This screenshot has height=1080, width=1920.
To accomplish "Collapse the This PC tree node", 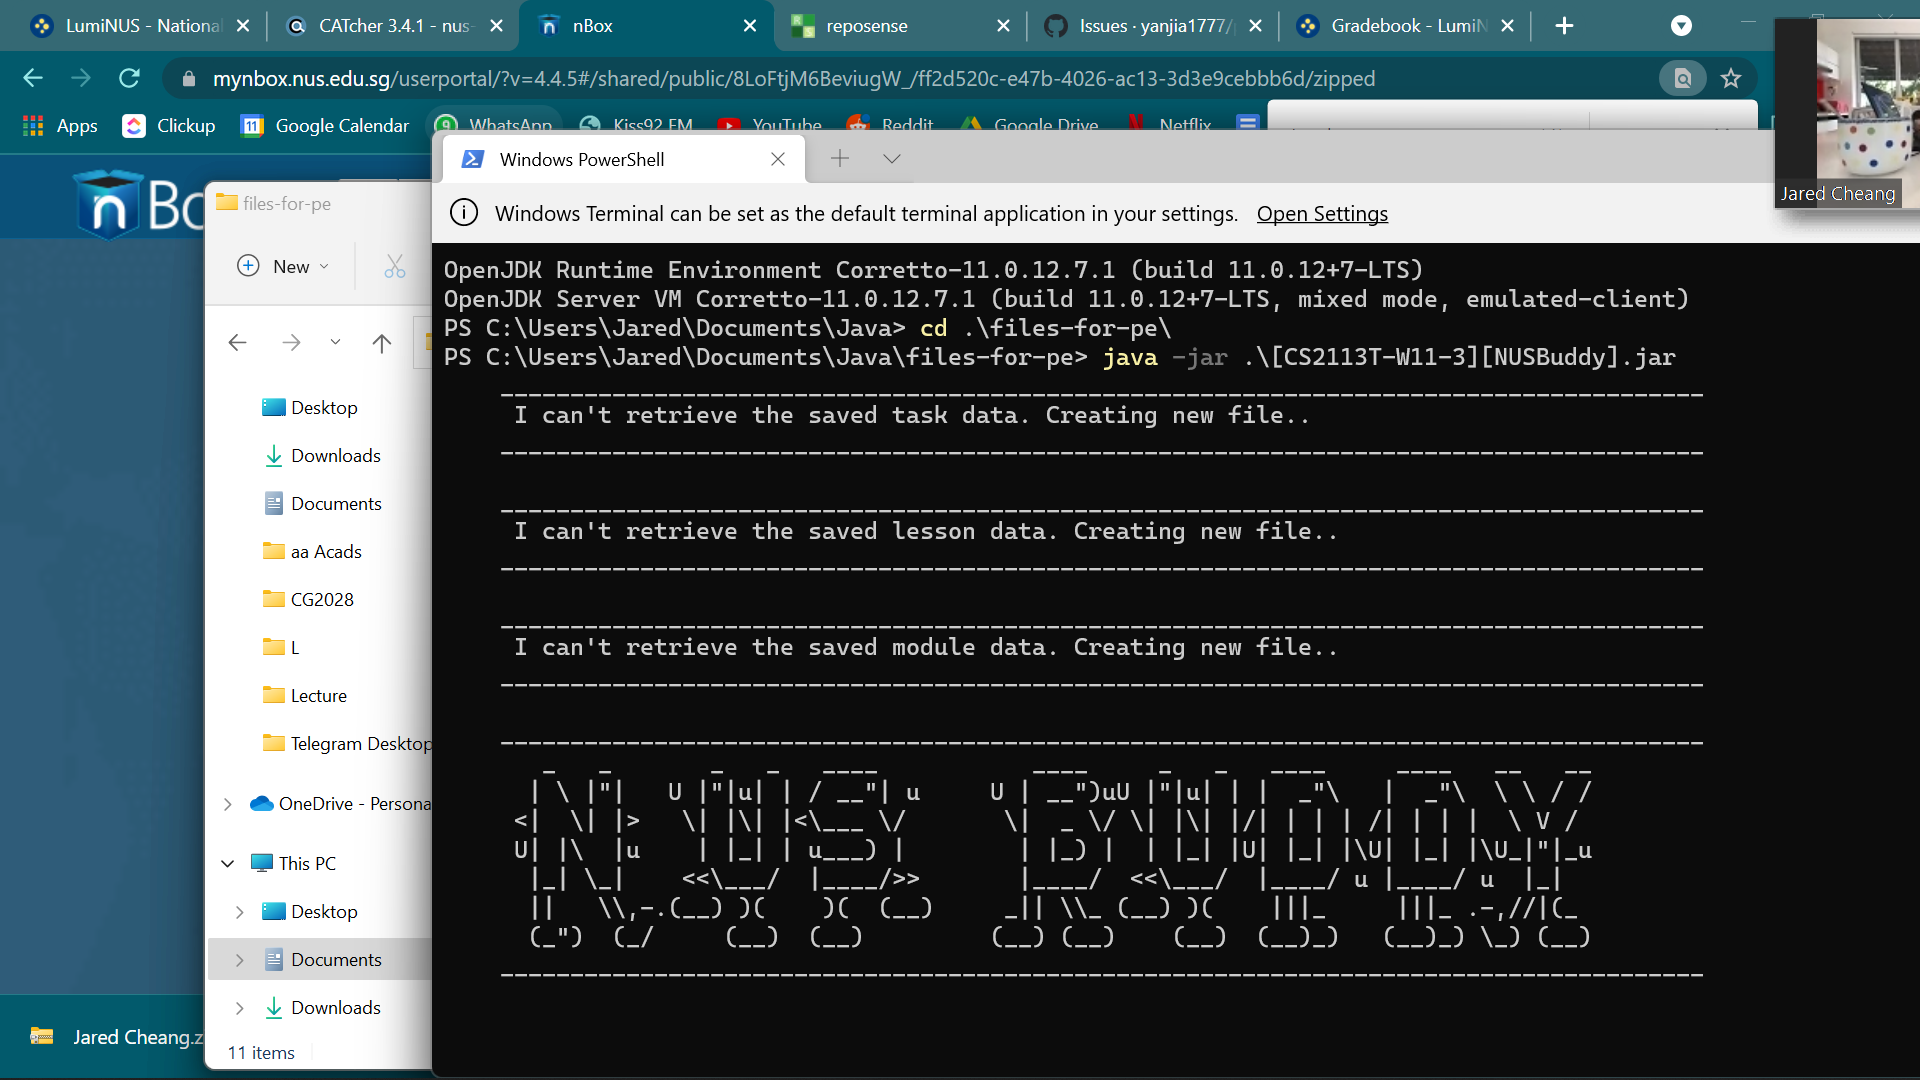I will coord(228,863).
